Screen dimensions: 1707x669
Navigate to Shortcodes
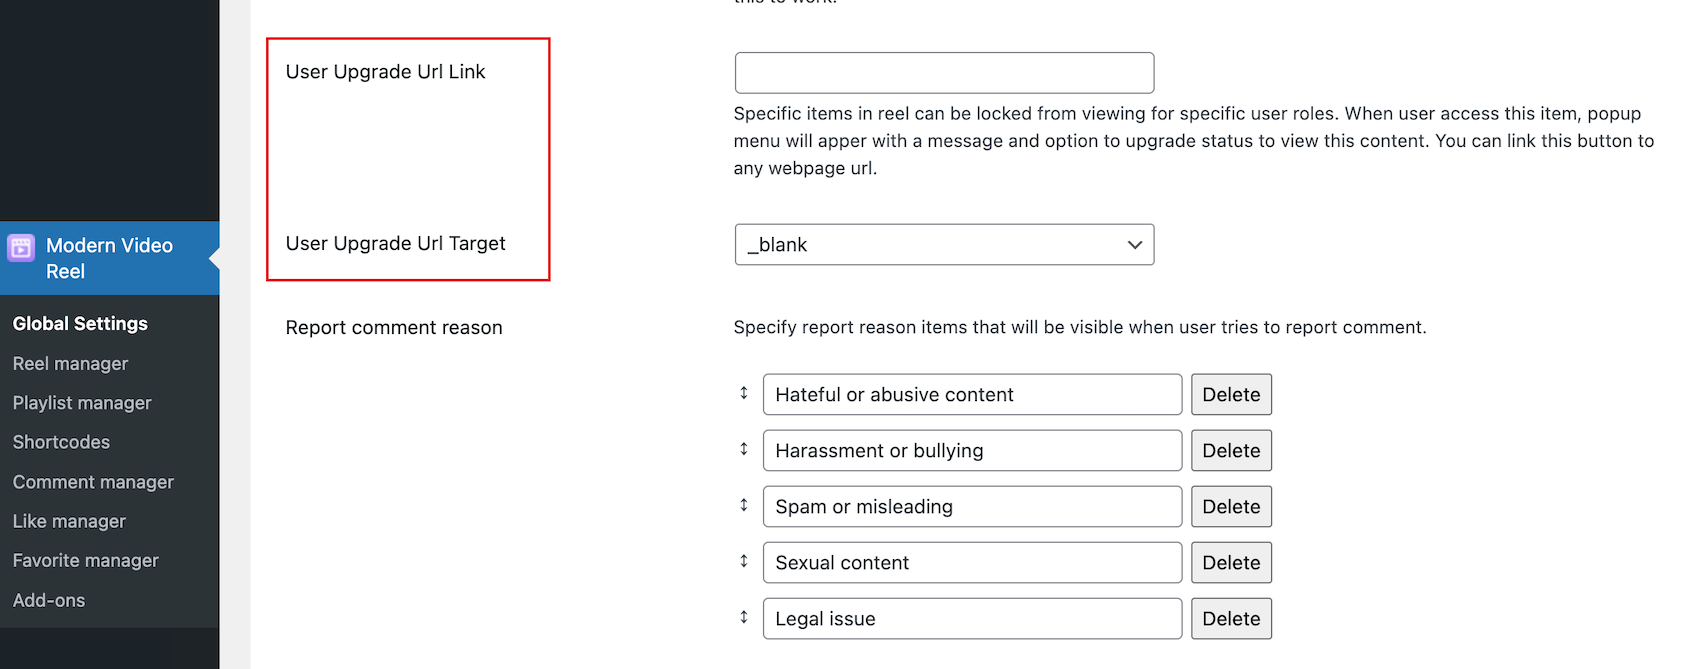(x=61, y=442)
